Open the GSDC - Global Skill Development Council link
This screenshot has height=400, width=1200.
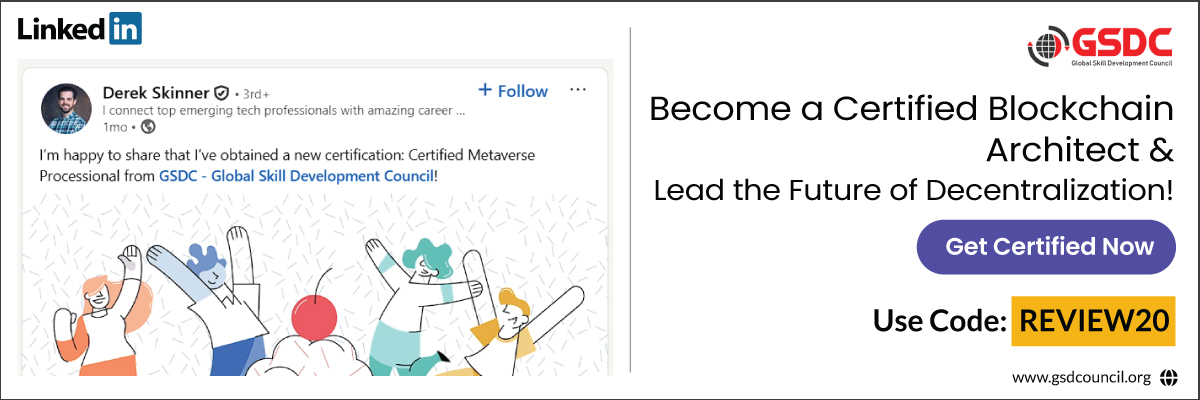coord(296,176)
